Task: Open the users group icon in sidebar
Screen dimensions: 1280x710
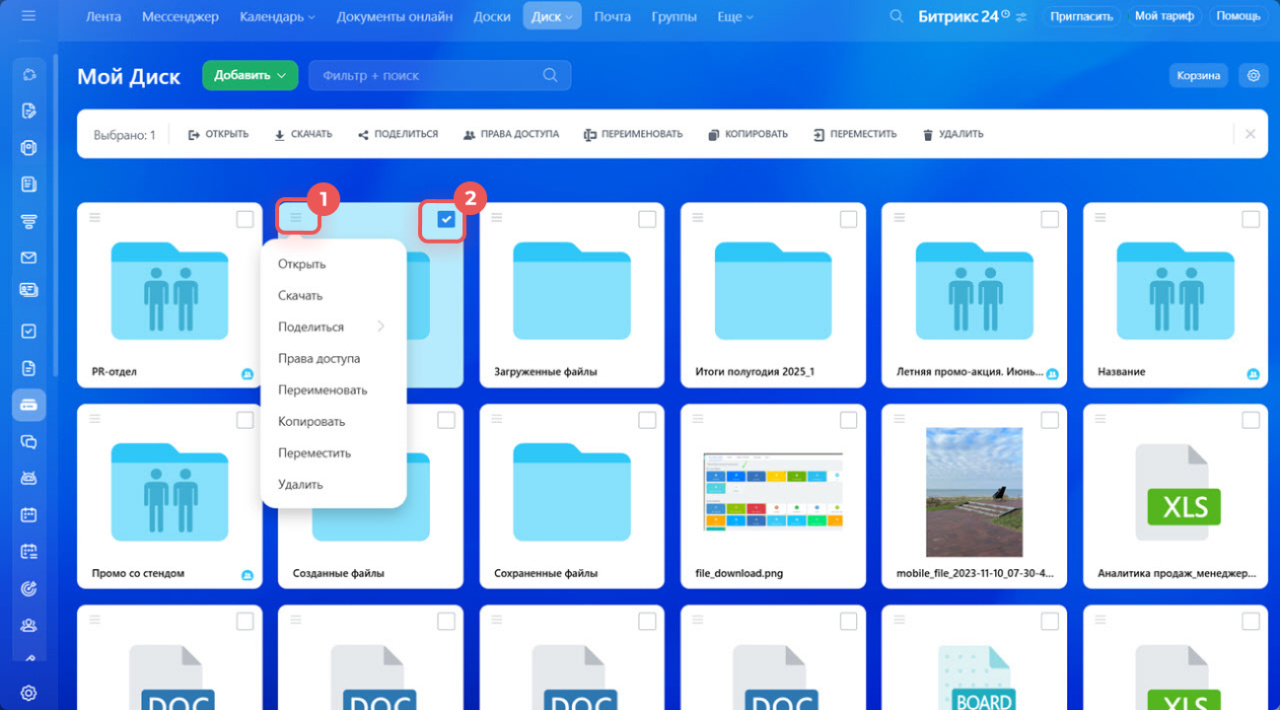Action: pyautogui.click(x=29, y=625)
